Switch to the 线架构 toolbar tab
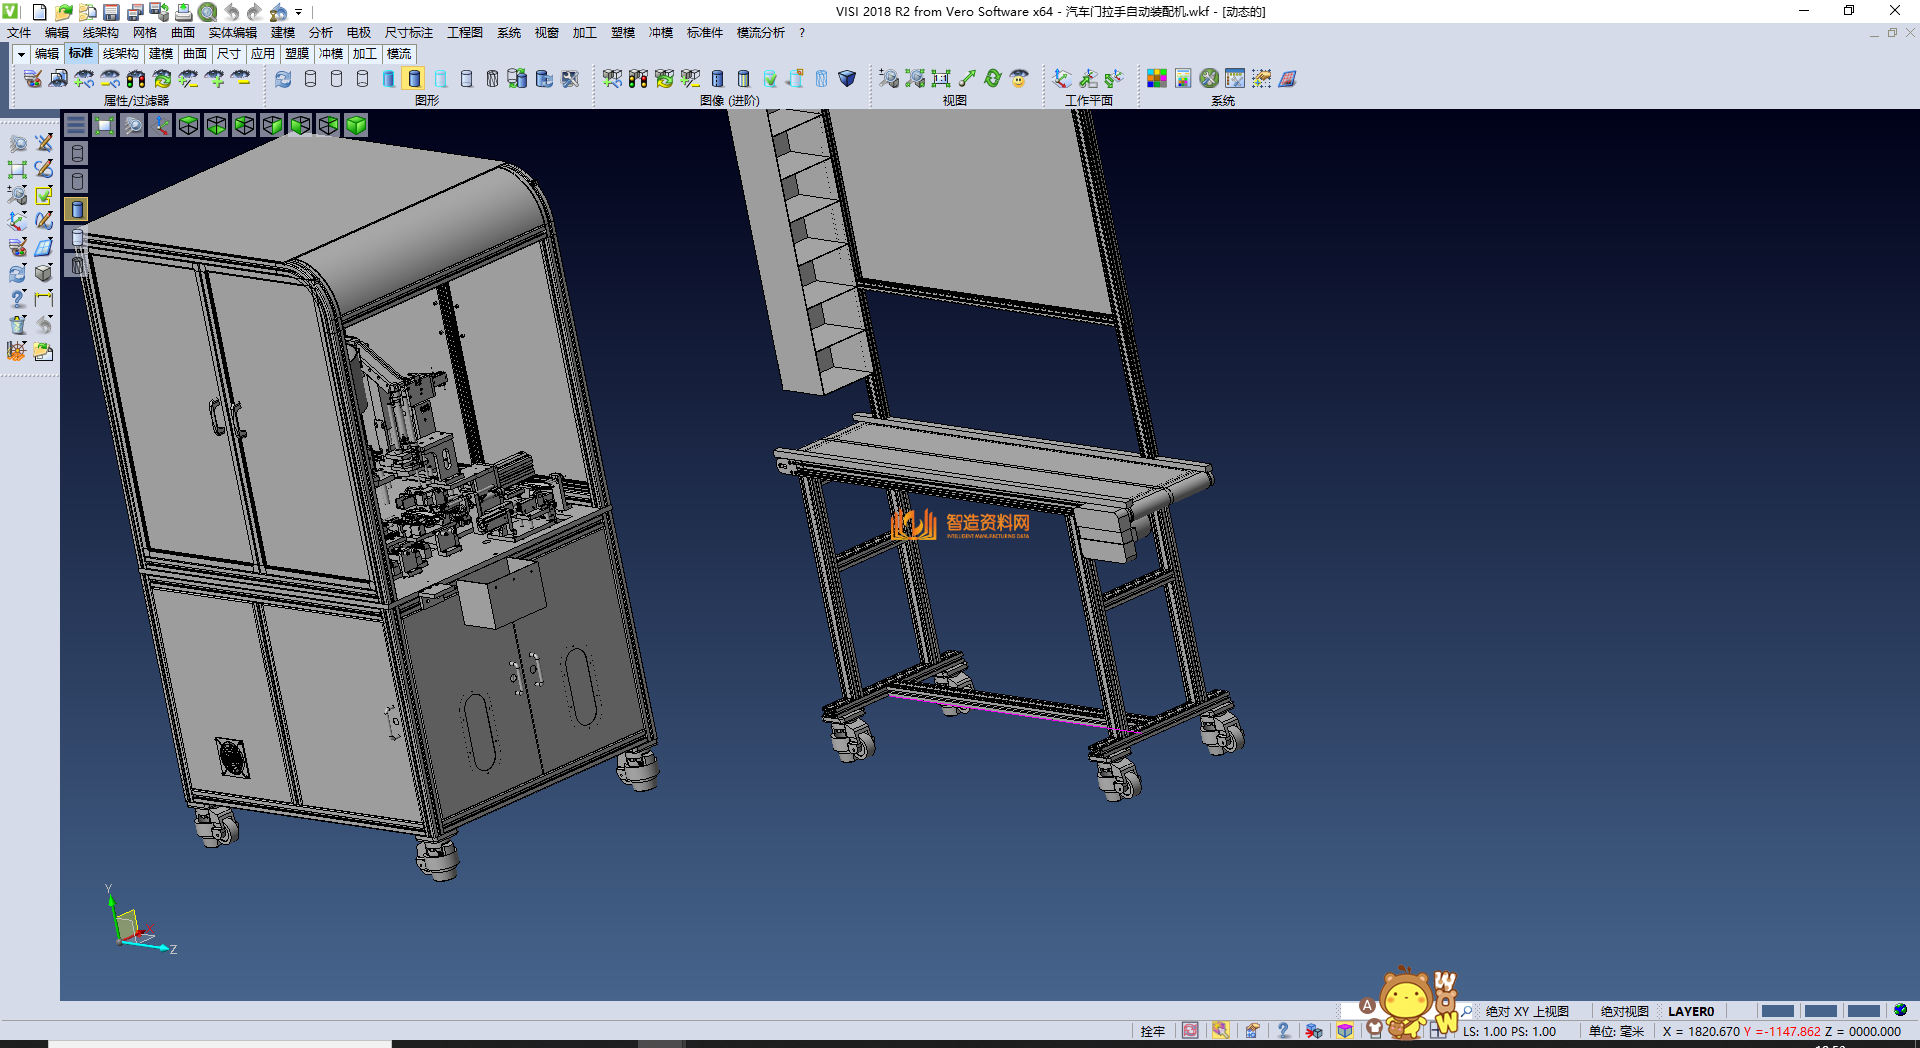 (120, 54)
